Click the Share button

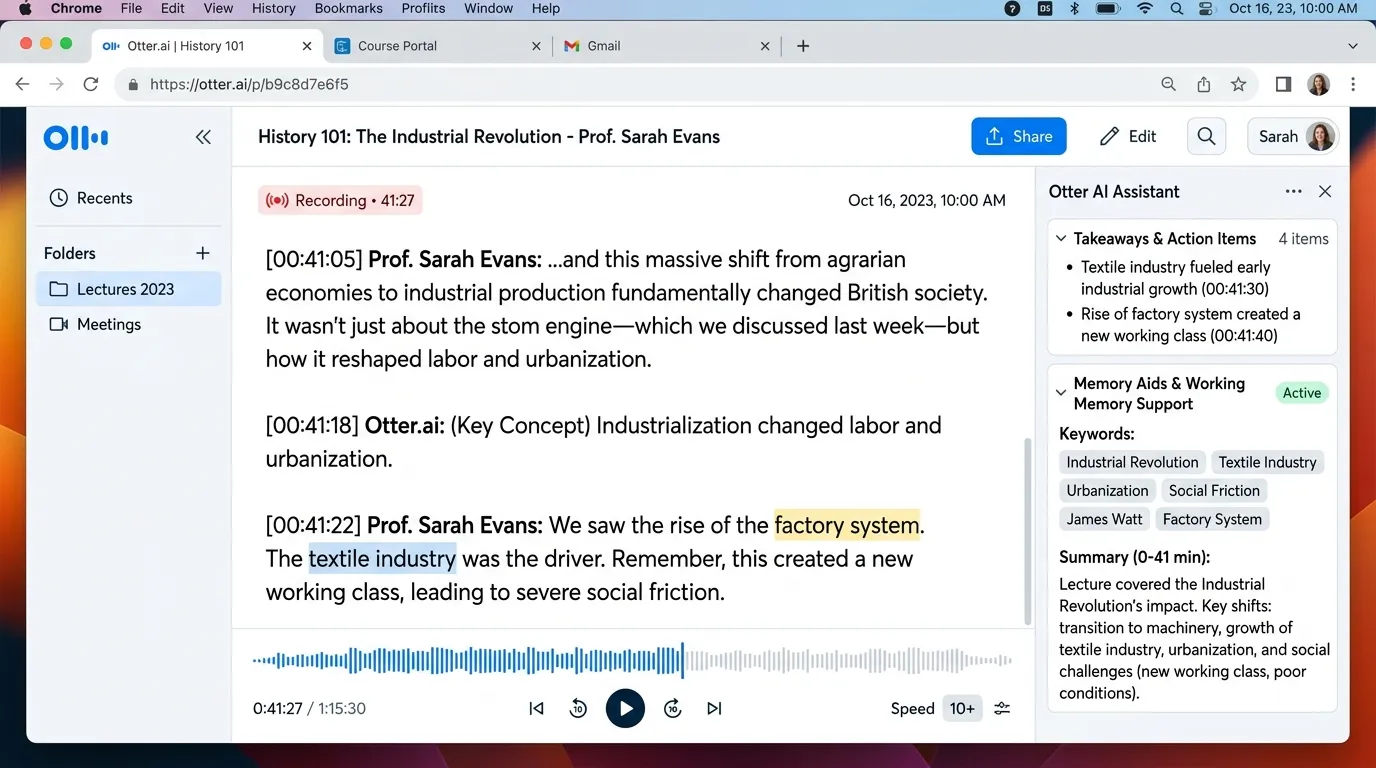point(1018,137)
